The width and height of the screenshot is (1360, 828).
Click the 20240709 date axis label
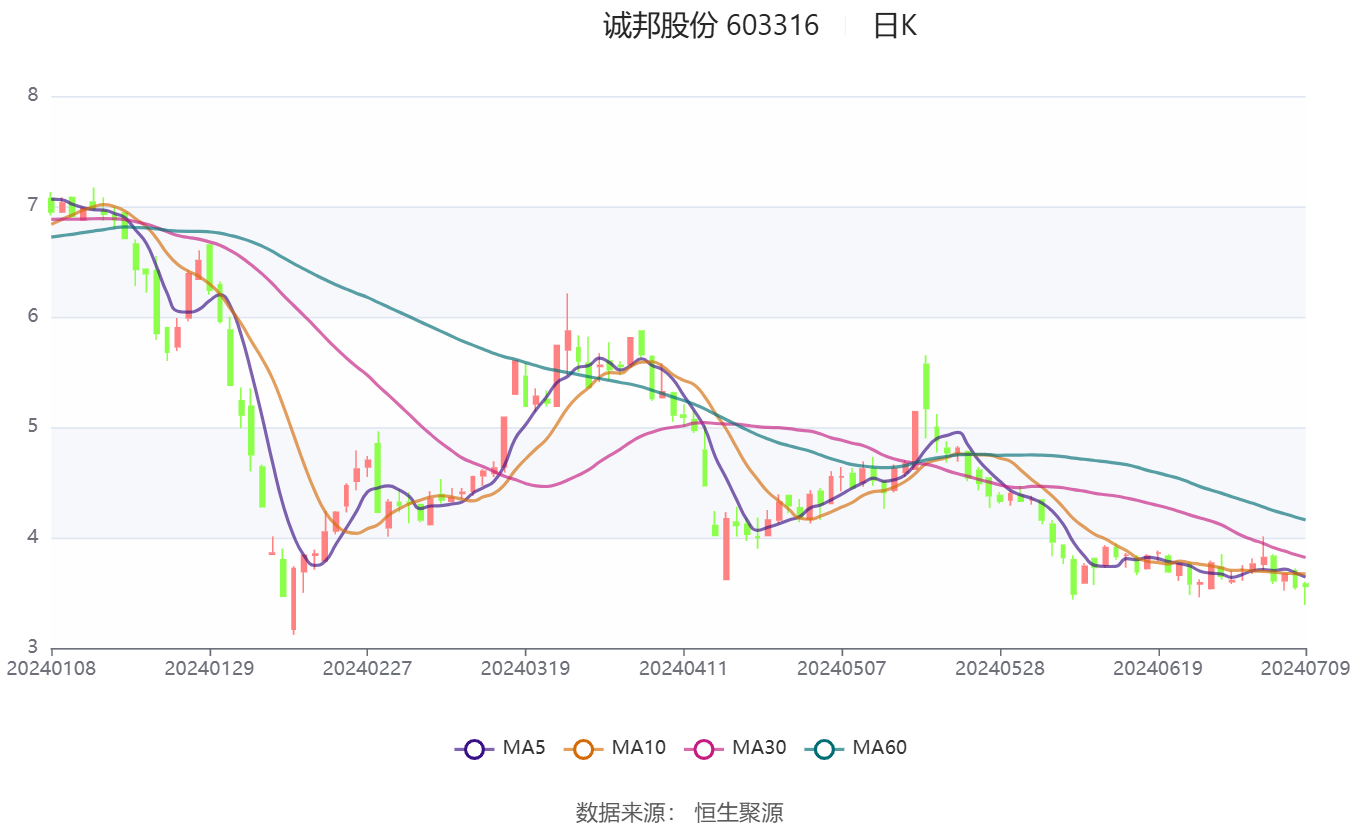(x=1306, y=668)
